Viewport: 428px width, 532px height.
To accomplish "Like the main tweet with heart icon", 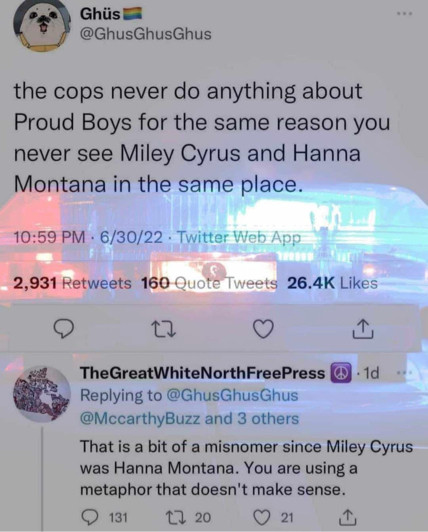I will [264, 329].
